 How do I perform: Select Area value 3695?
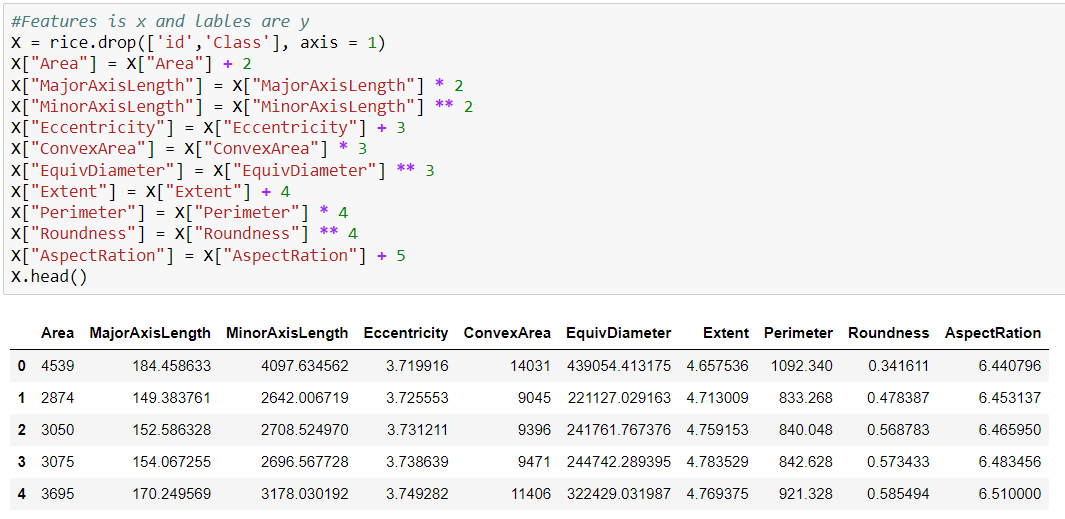pos(58,494)
